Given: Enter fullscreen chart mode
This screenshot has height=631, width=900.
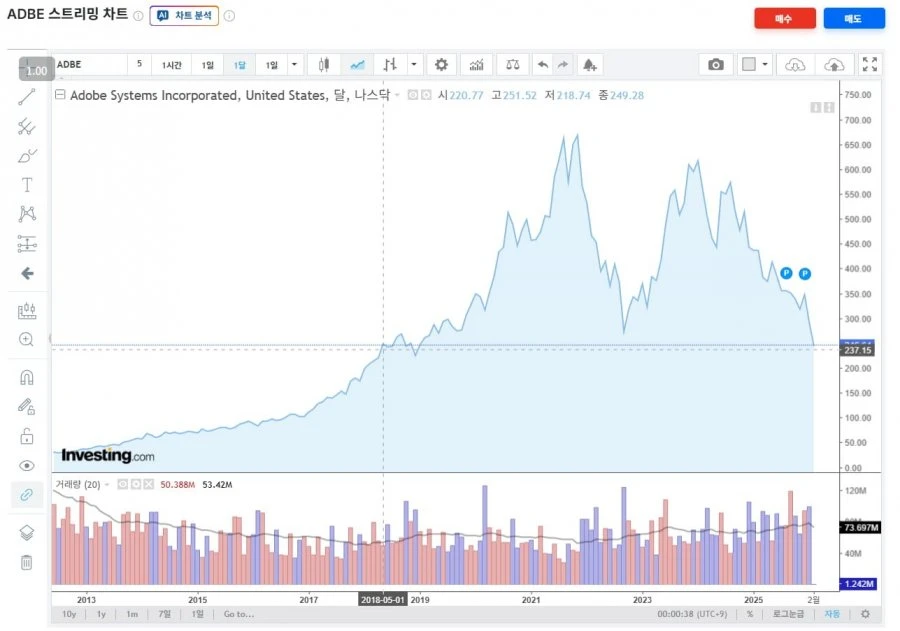Looking at the screenshot, I should click(870, 64).
